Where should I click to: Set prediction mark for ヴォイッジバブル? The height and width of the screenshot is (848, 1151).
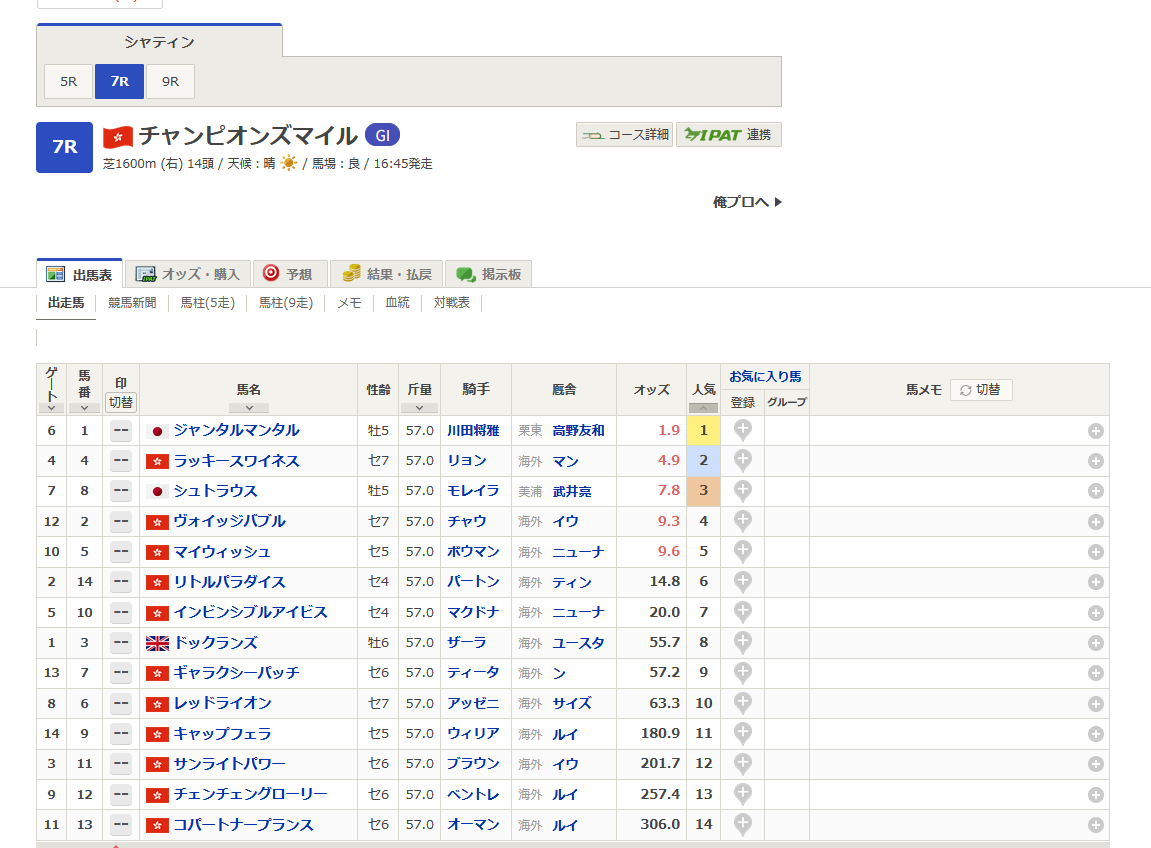click(121, 522)
